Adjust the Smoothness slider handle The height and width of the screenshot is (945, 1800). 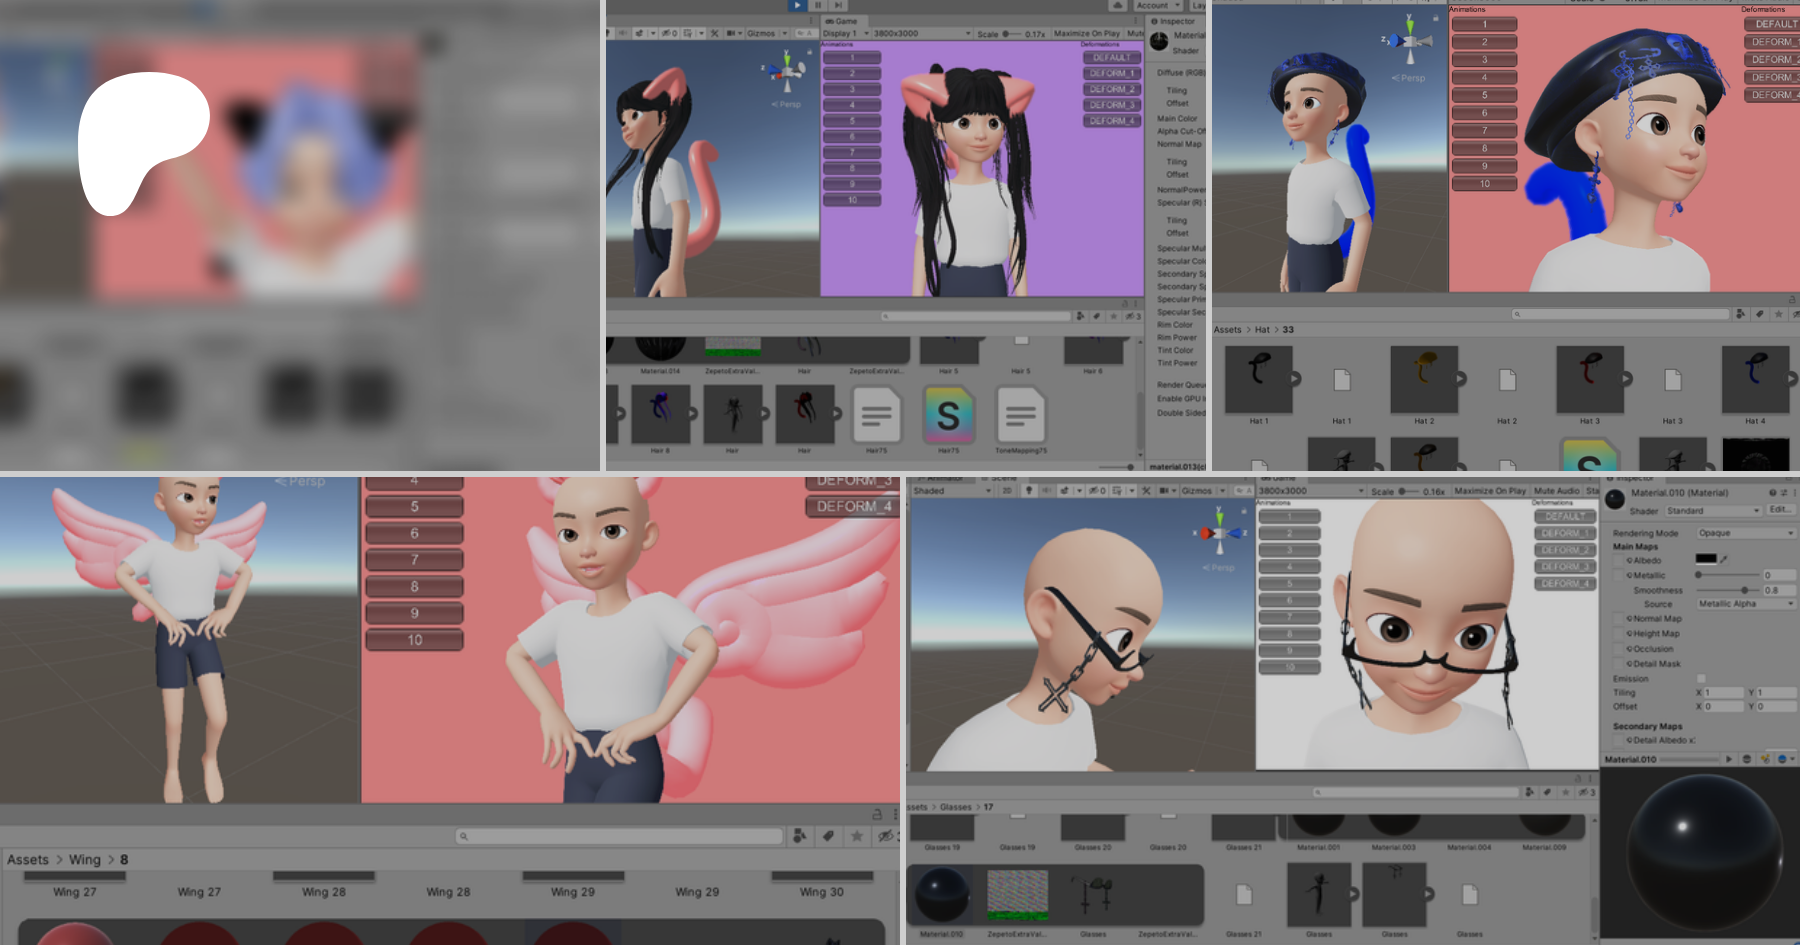pyautogui.click(x=1745, y=590)
